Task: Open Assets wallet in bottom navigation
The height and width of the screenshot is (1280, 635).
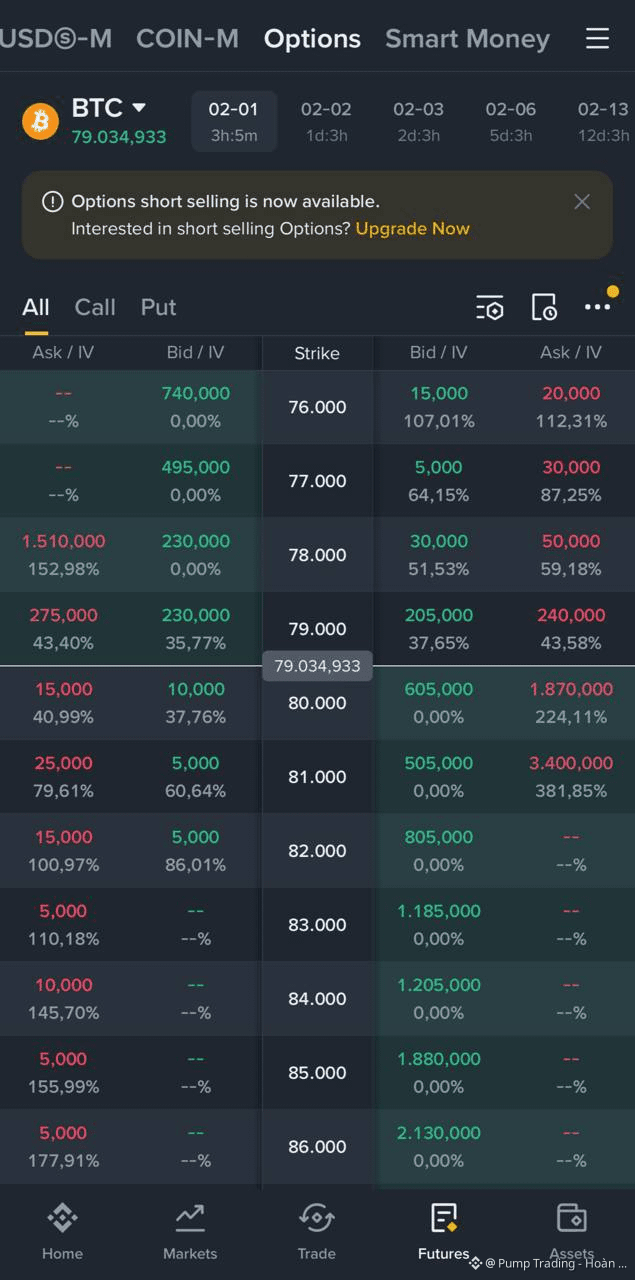Action: (x=571, y=1230)
